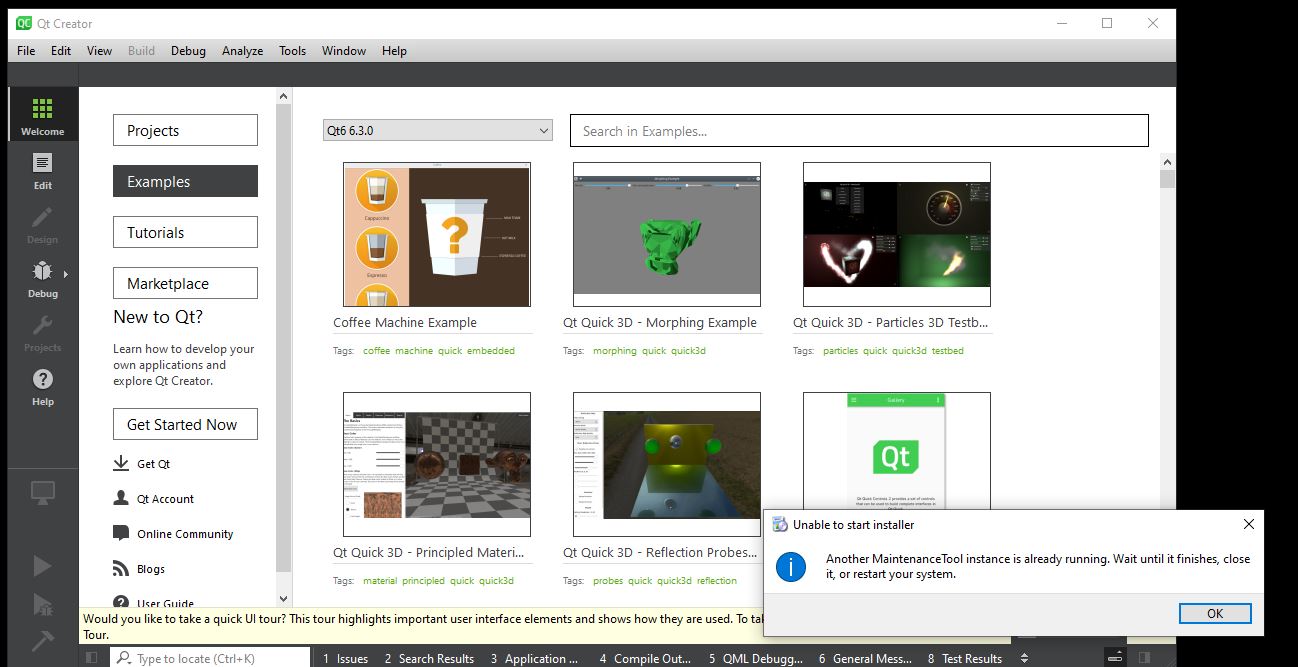
Task: Click the Tutorials button
Action: pyautogui.click(x=185, y=232)
